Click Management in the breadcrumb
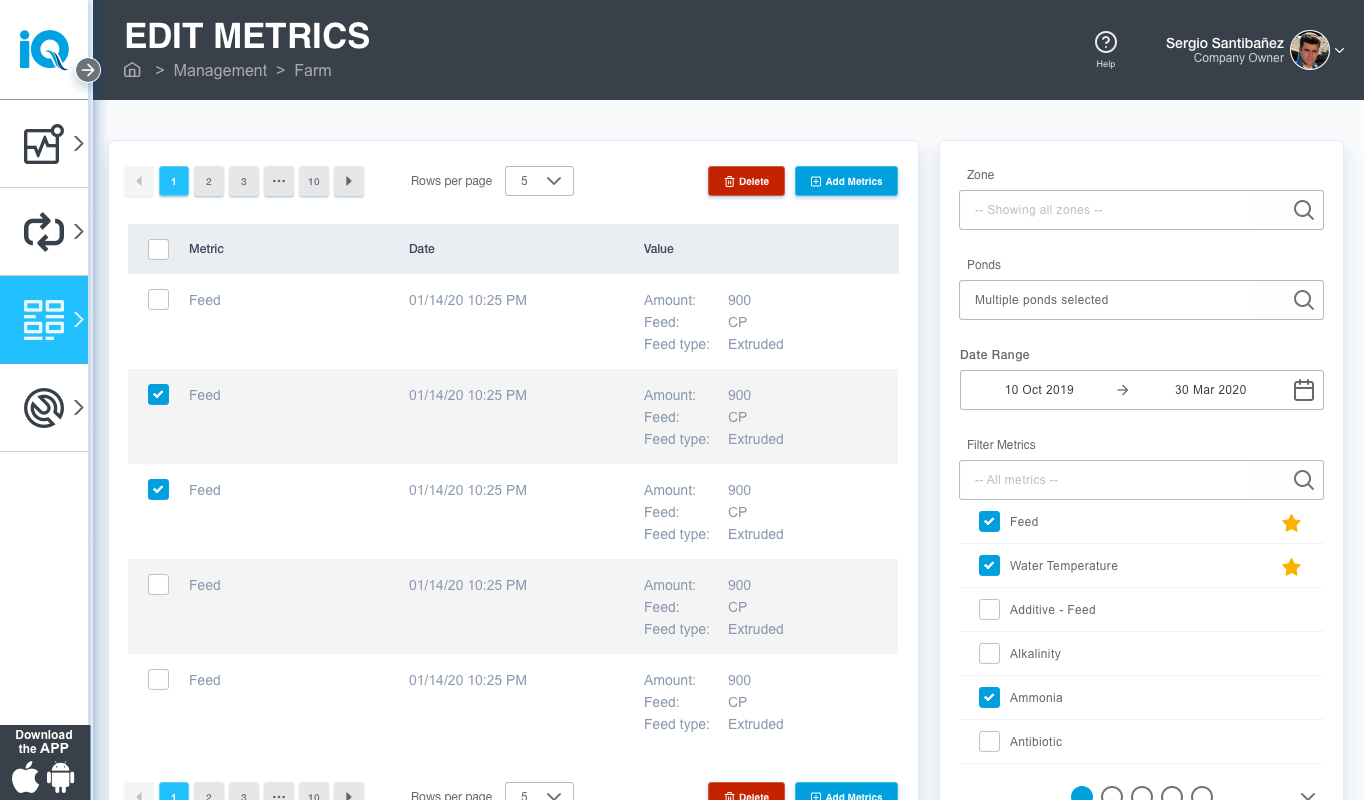Screen dimensions: 1364x800 [x=220, y=70]
